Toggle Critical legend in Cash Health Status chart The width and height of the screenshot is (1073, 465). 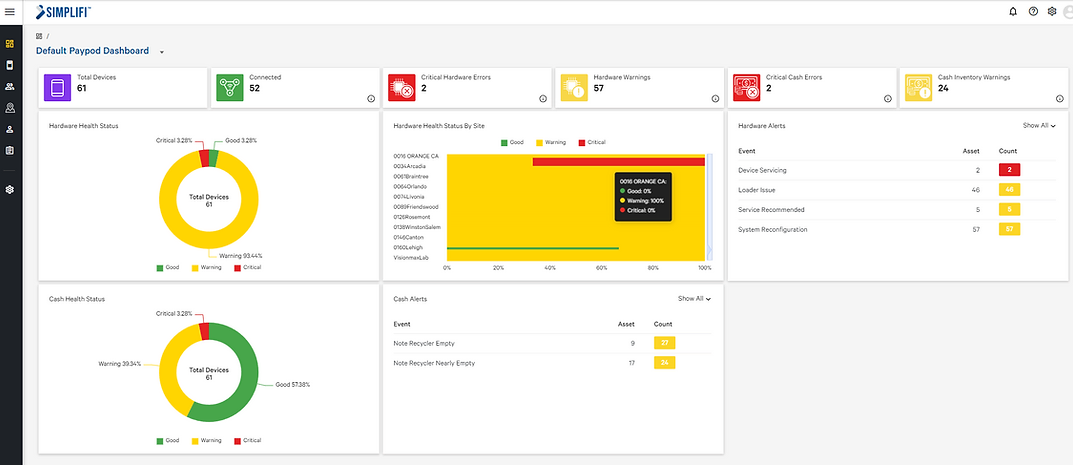246,440
